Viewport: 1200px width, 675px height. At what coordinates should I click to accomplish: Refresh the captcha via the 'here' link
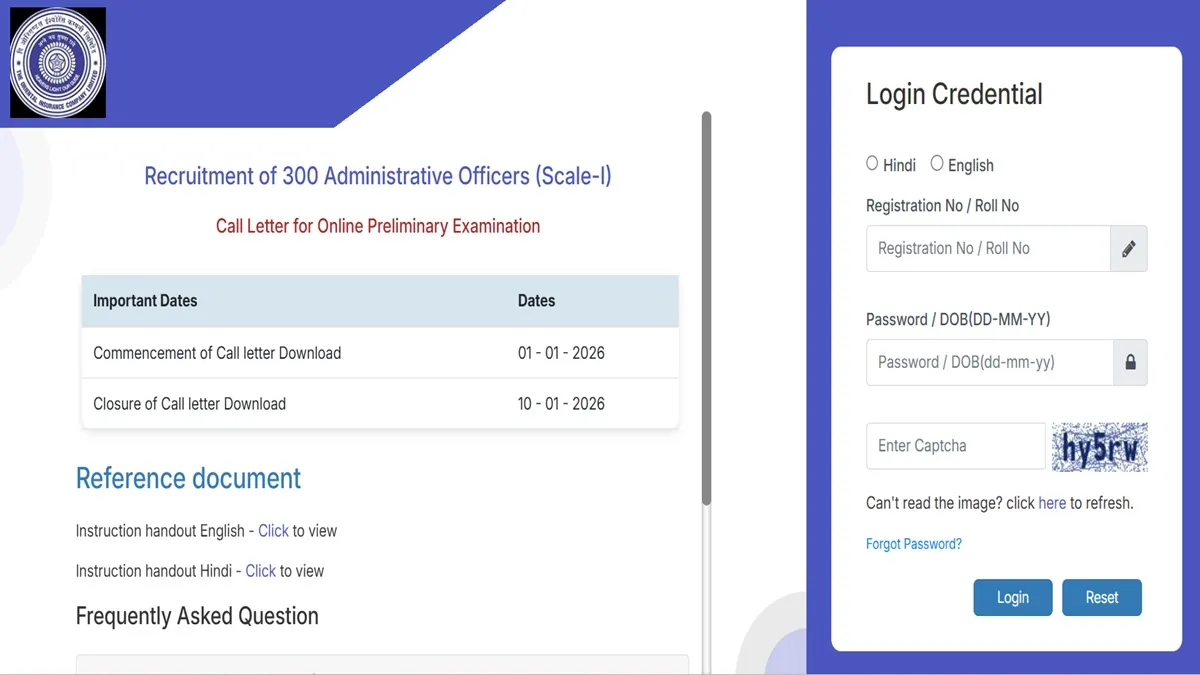(x=1051, y=503)
